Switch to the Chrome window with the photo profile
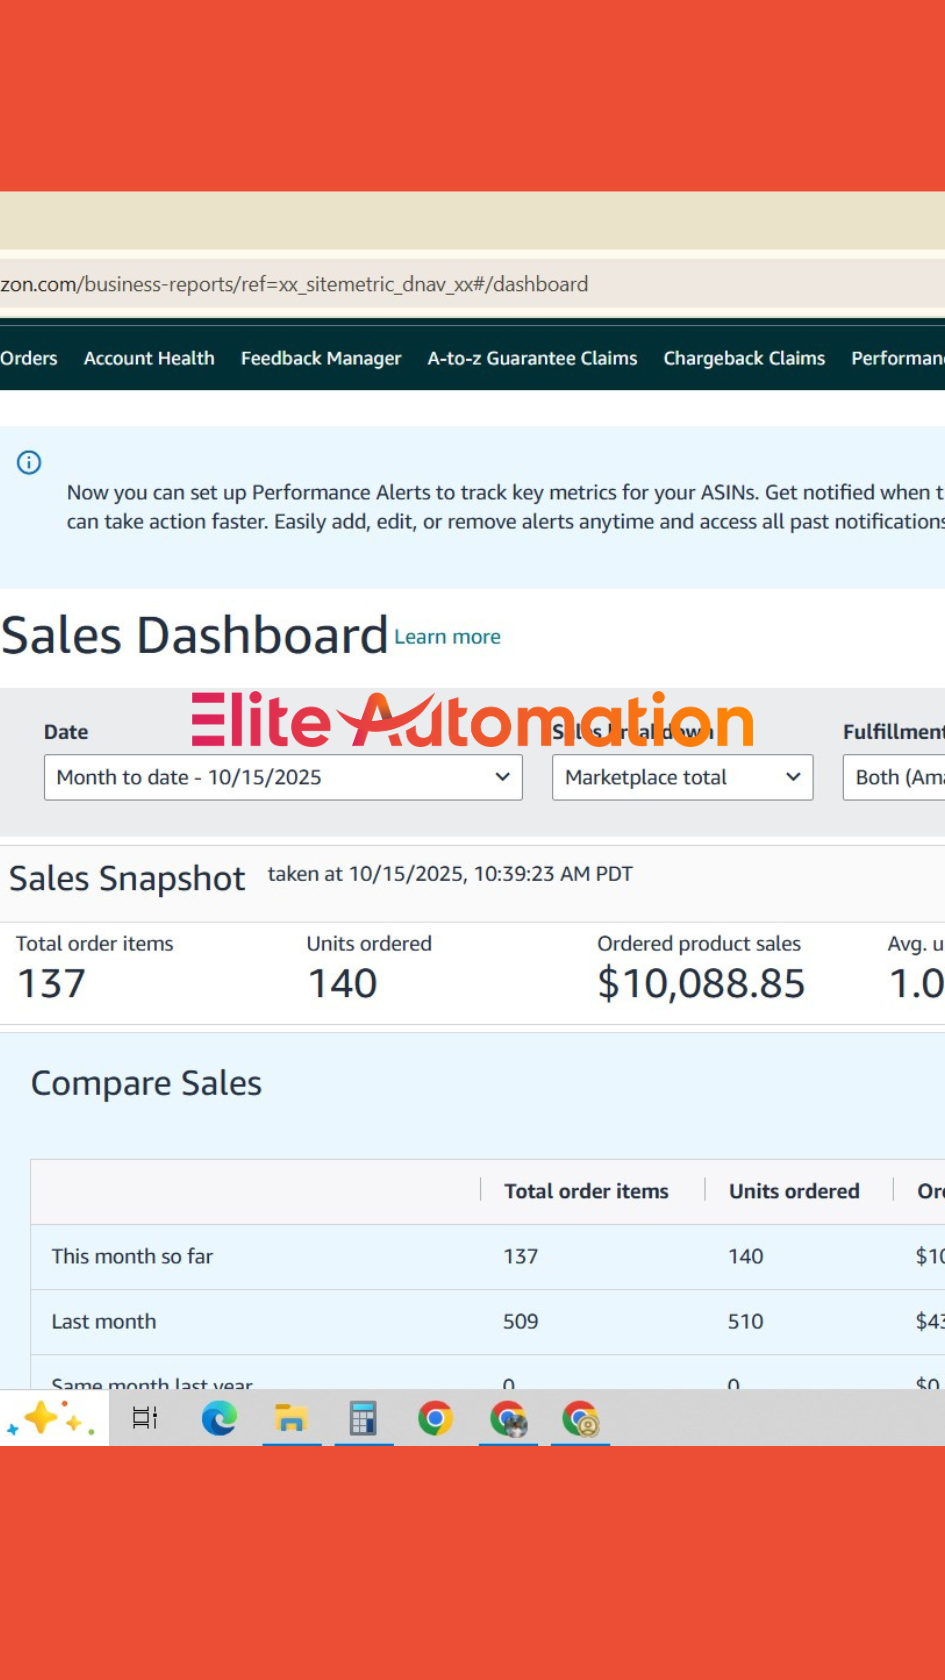The image size is (945, 1680). pos(508,1418)
